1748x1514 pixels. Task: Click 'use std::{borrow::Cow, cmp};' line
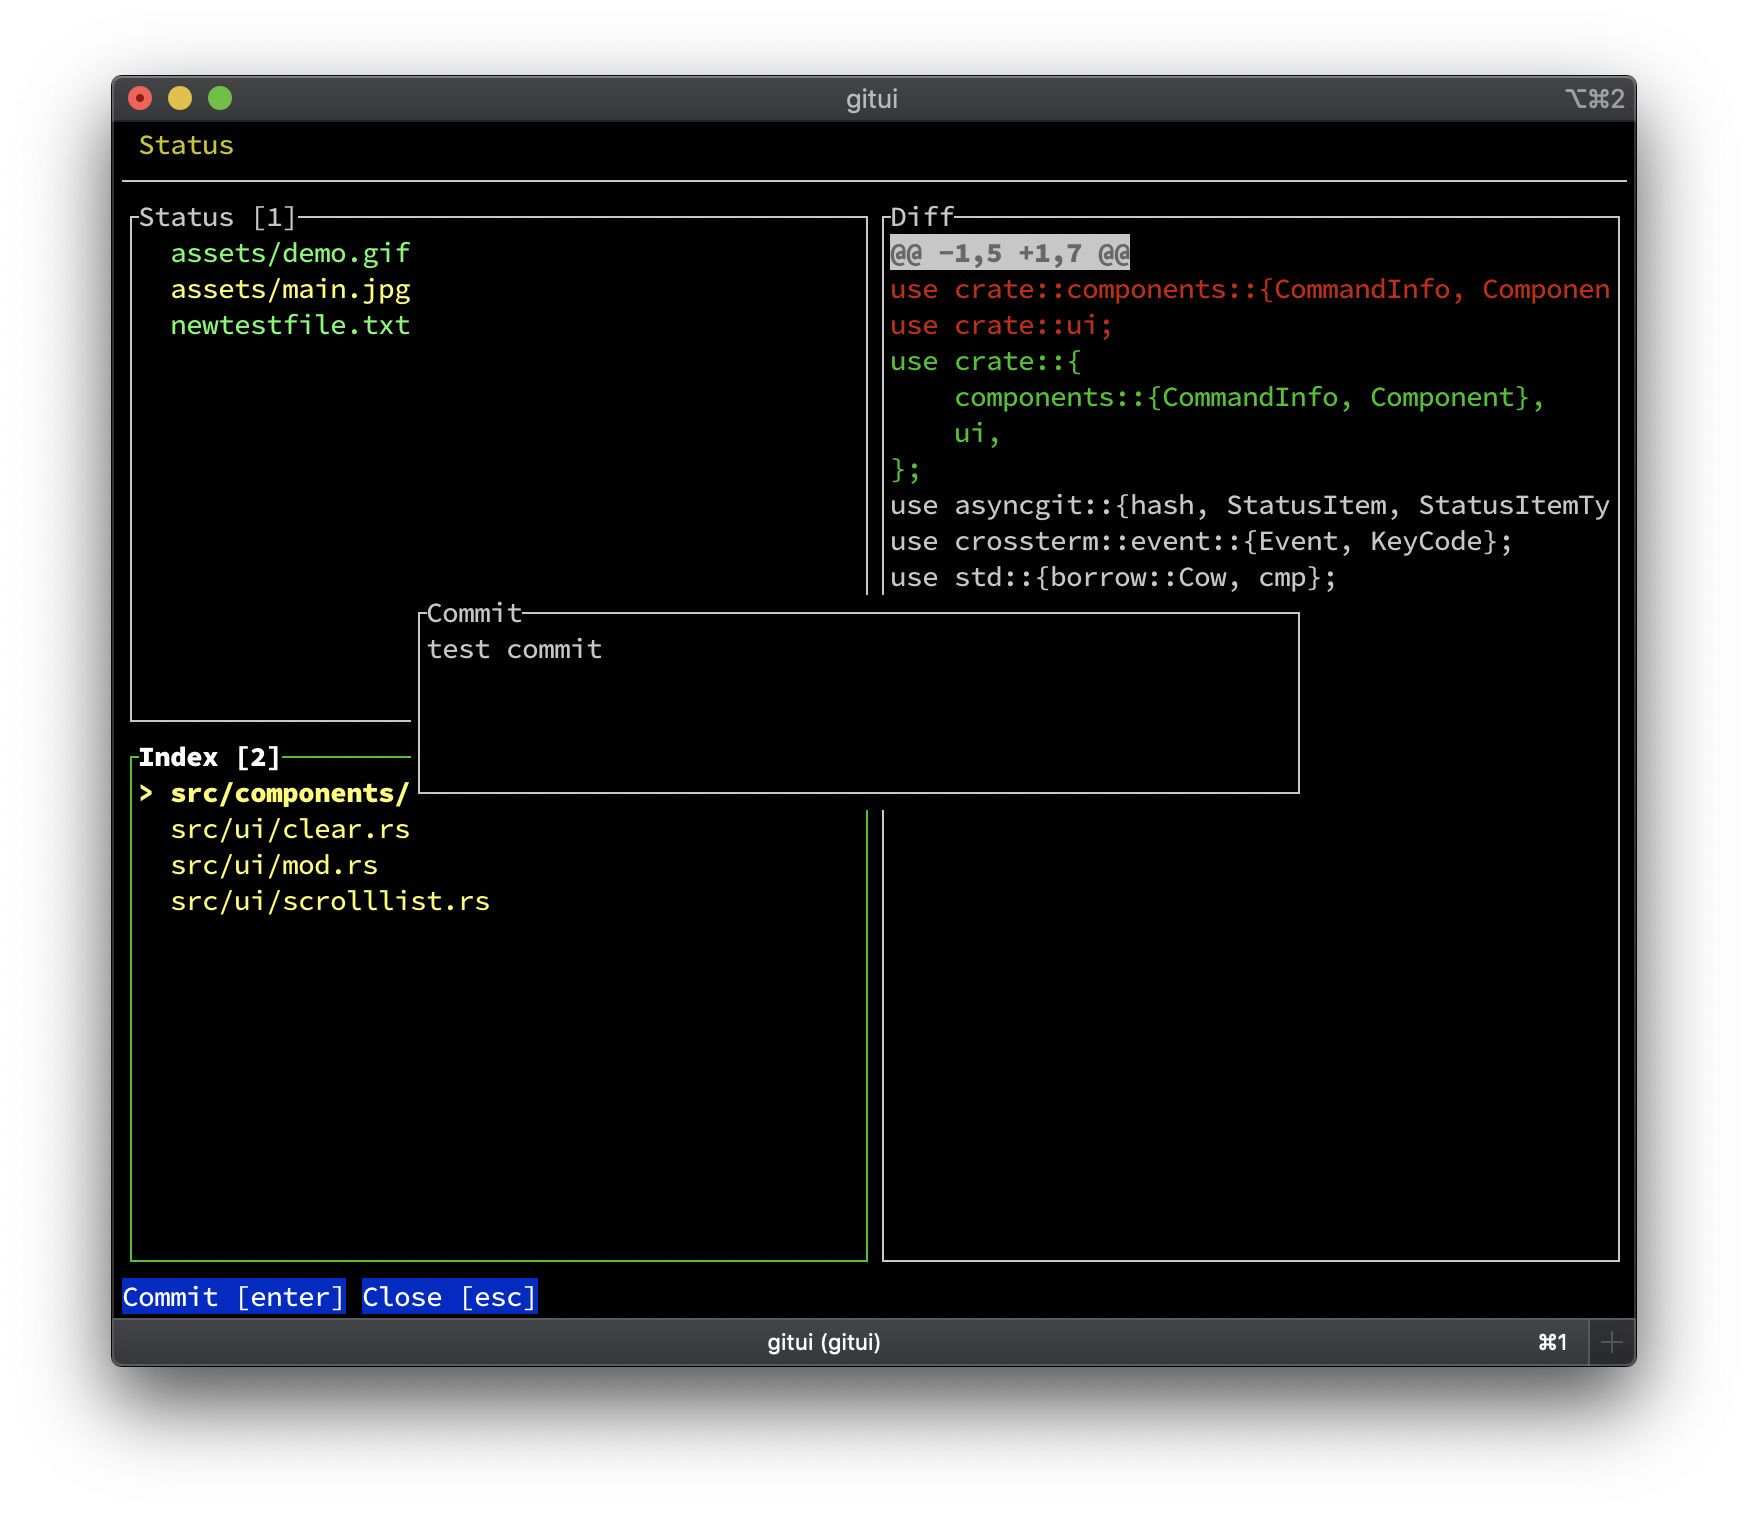(x=1114, y=577)
